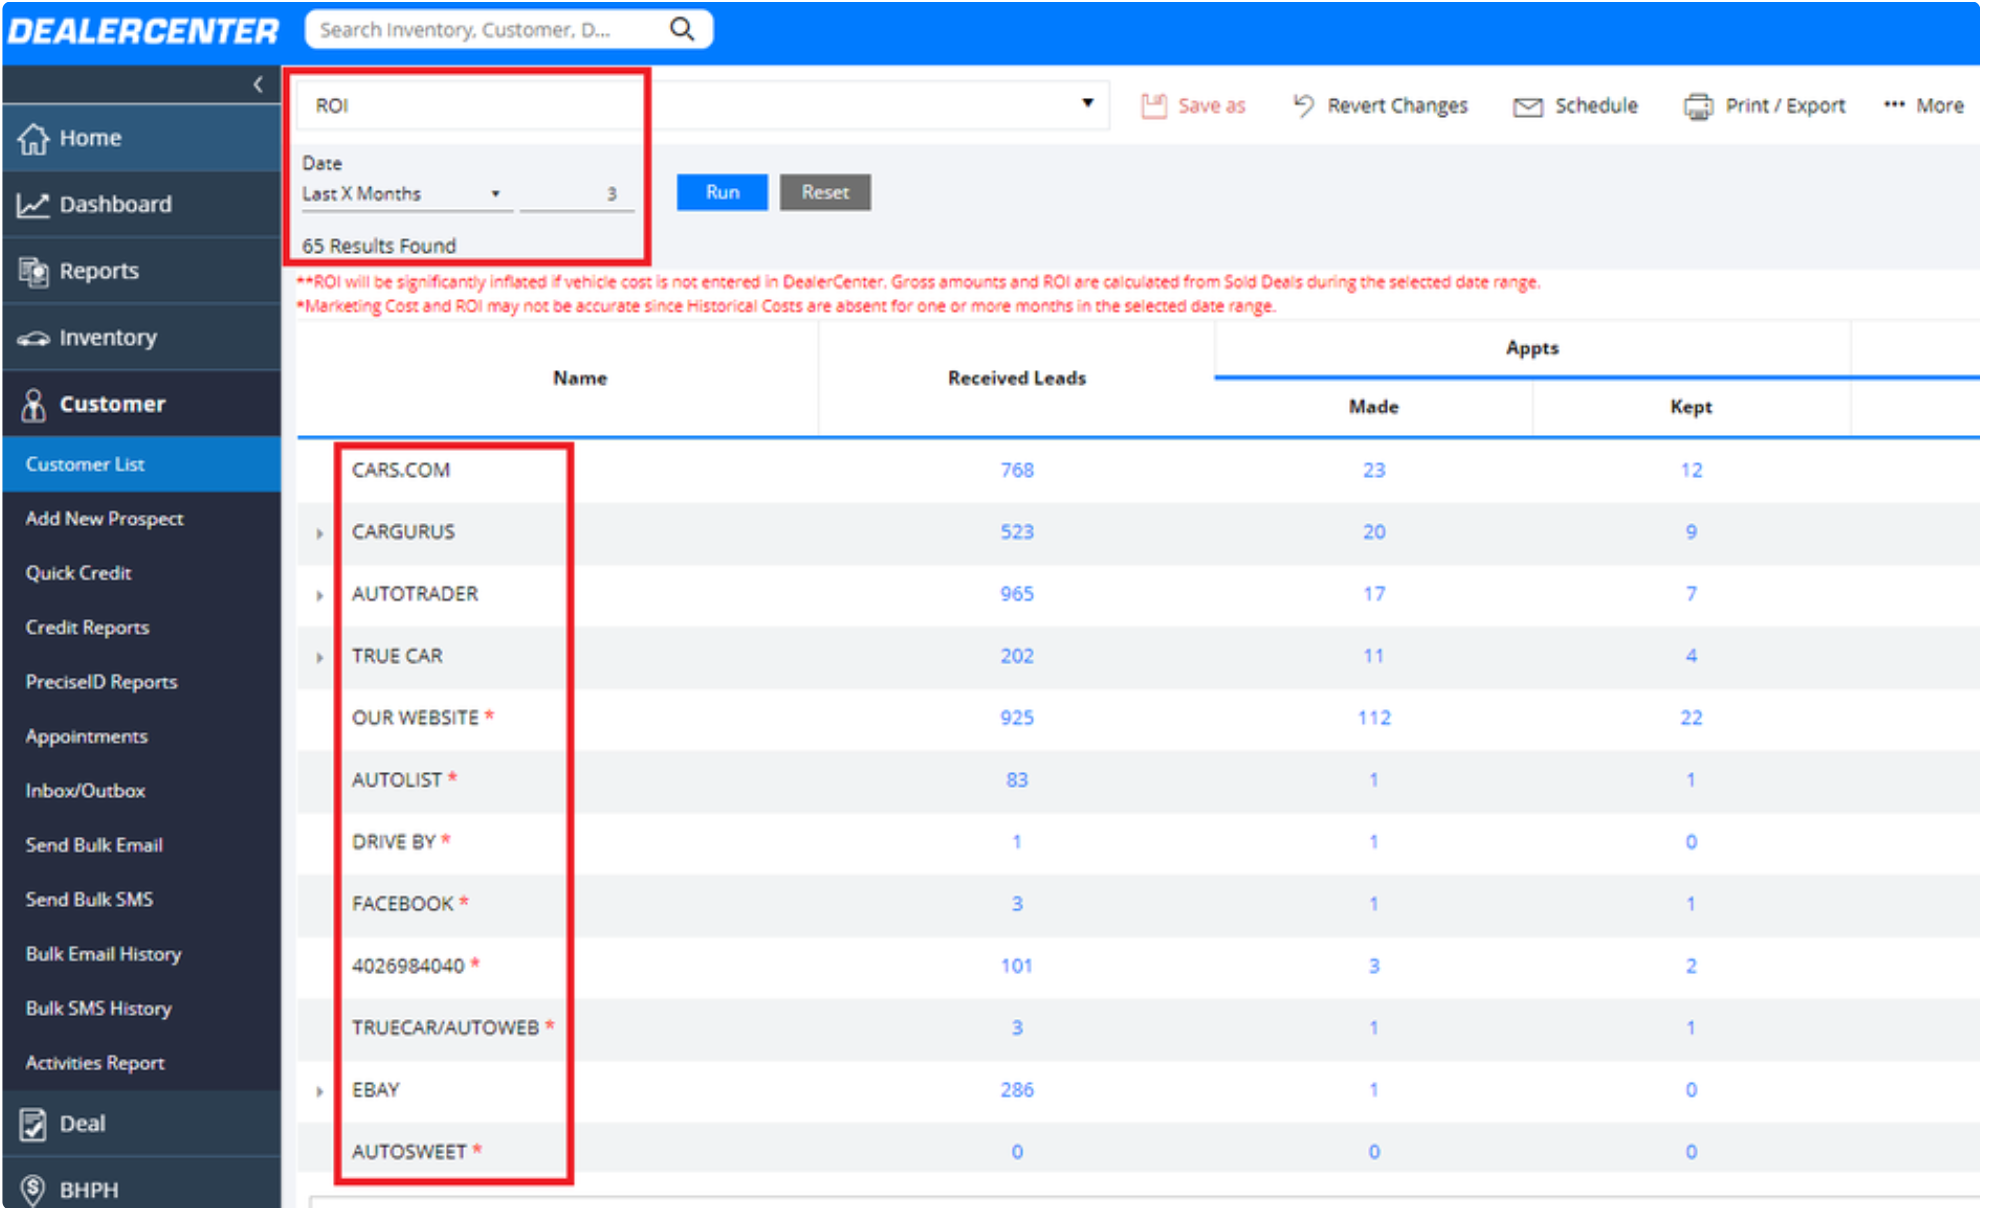The image size is (1990, 1218).
Task: Click the Customer person icon
Action: click(33, 405)
